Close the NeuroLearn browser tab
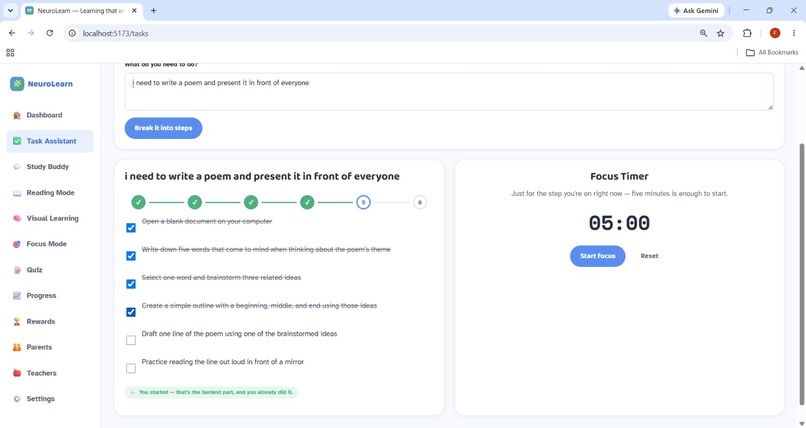 (136, 10)
